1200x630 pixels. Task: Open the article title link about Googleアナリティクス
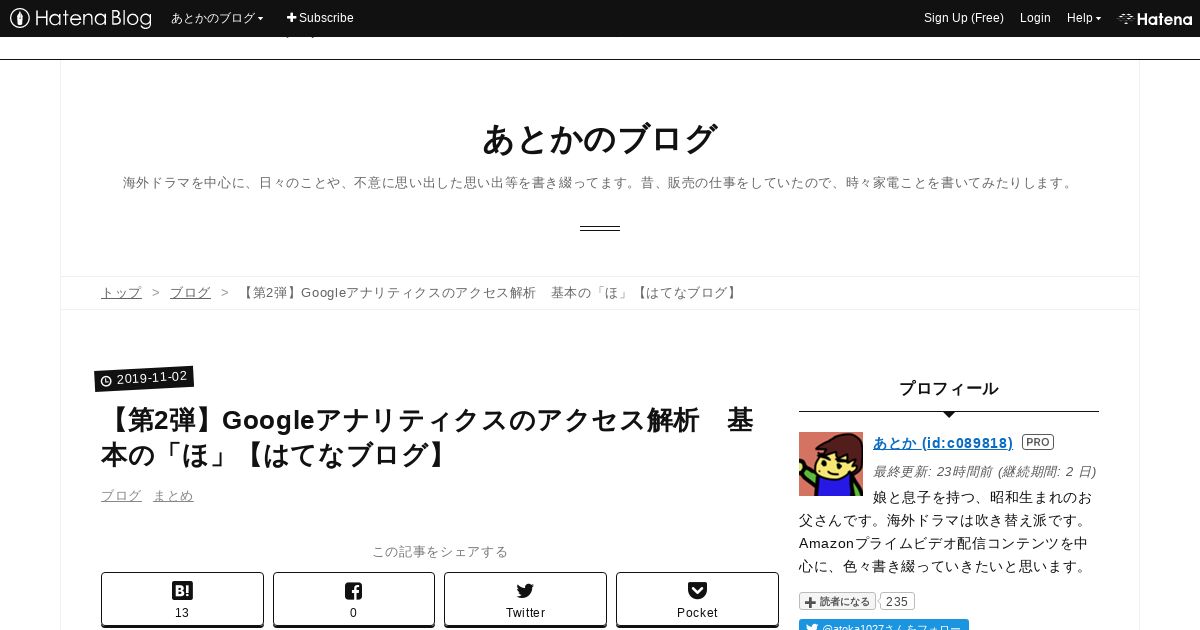tap(428, 437)
